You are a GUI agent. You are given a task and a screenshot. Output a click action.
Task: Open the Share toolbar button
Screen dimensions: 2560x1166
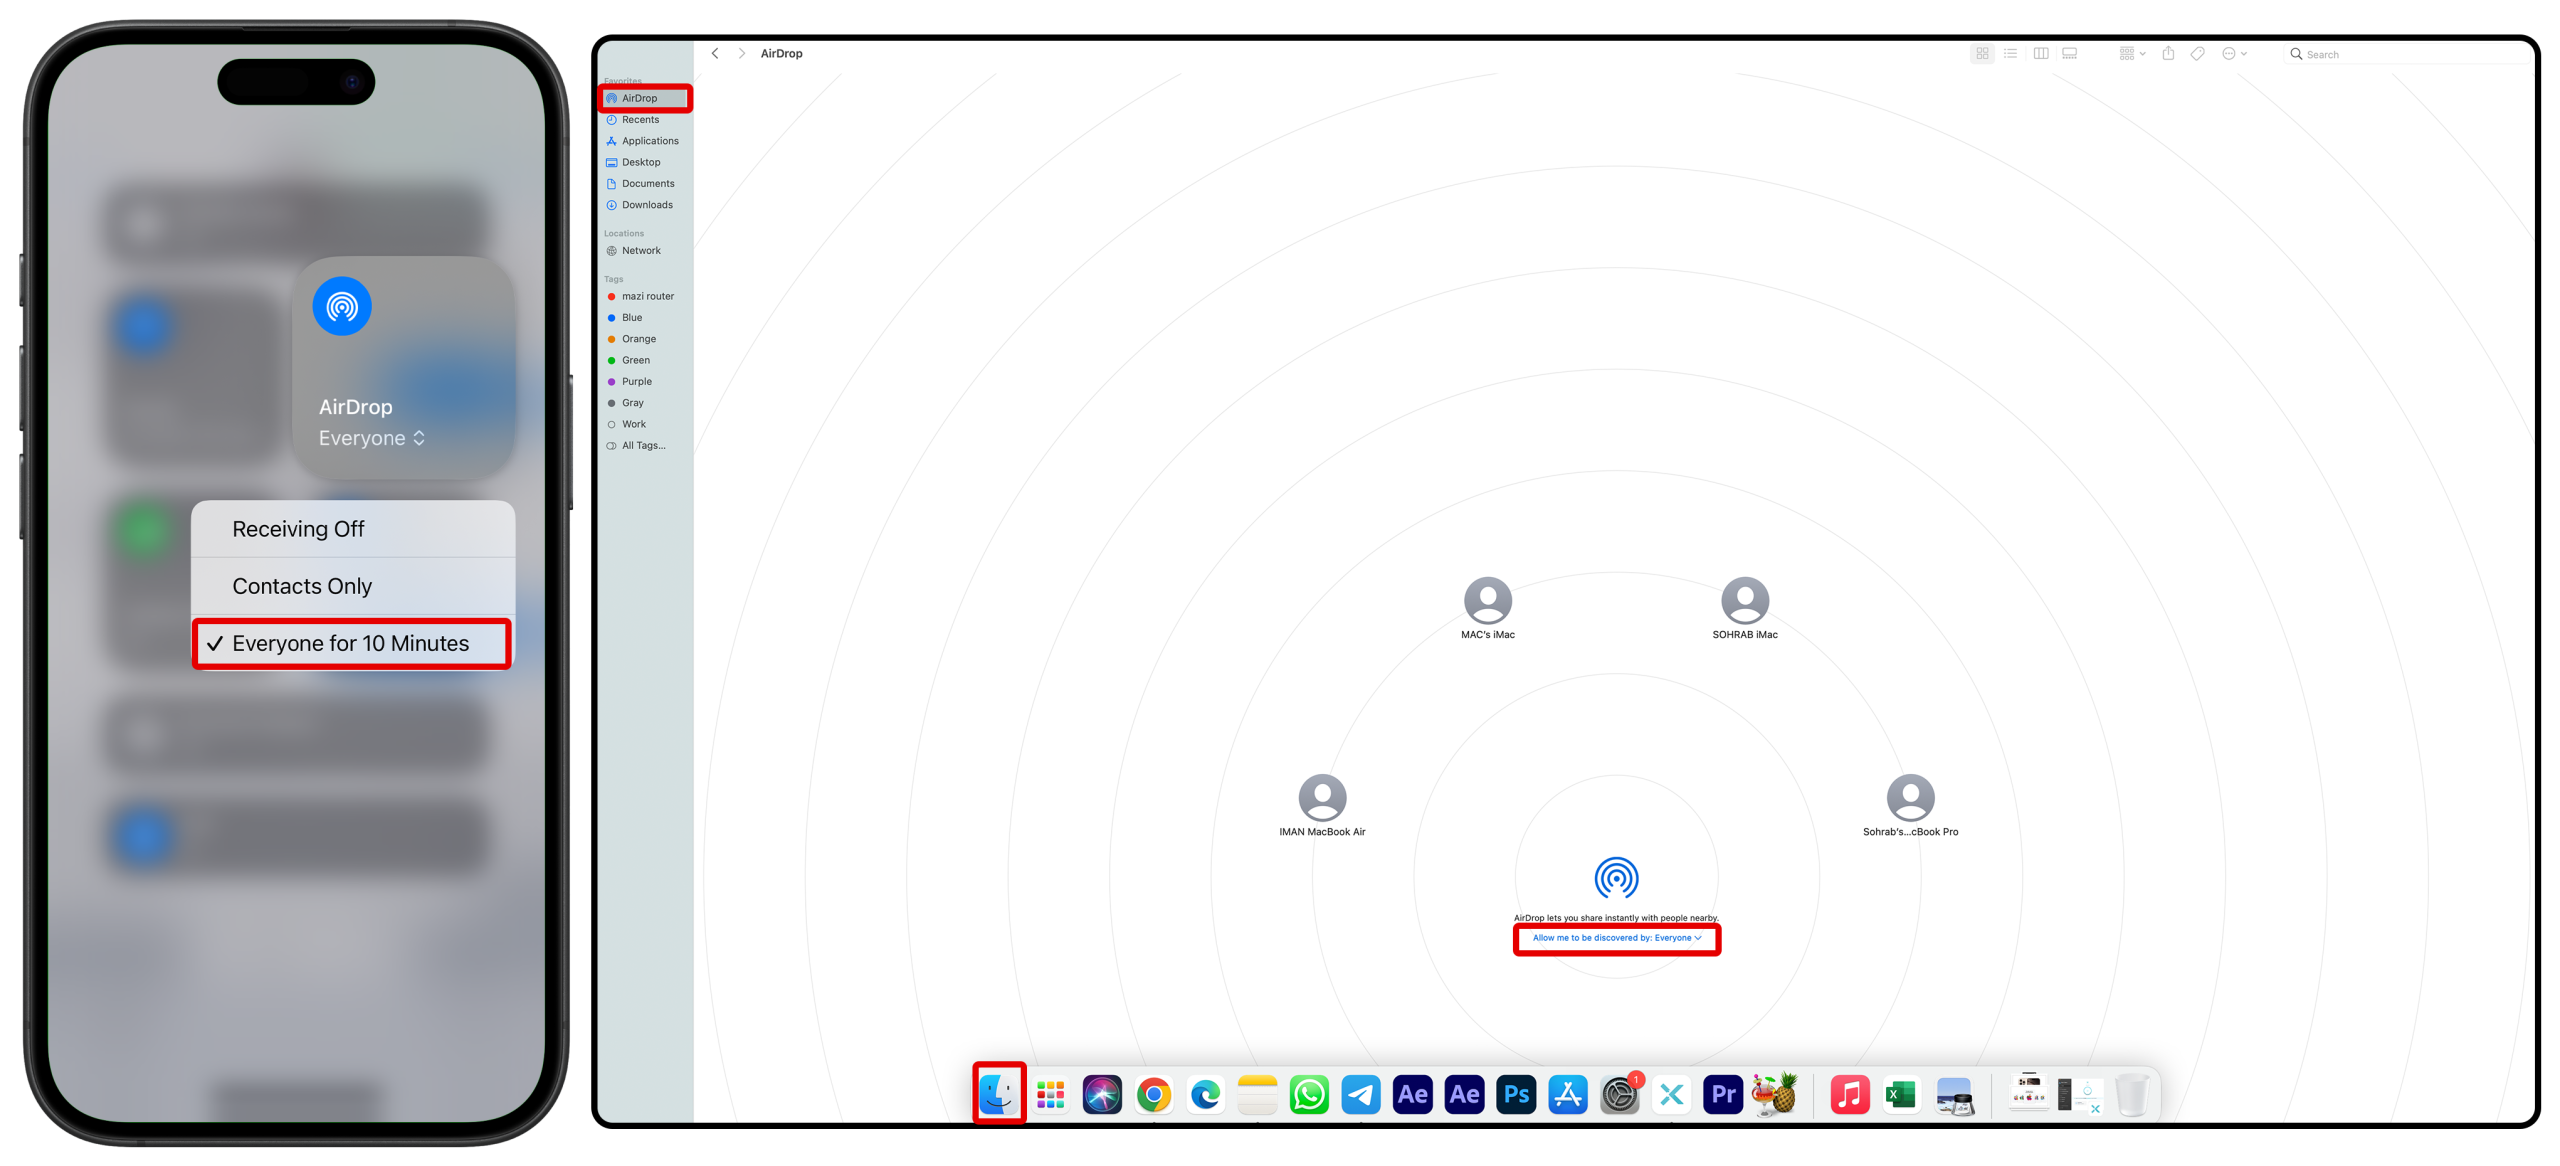[2167, 54]
